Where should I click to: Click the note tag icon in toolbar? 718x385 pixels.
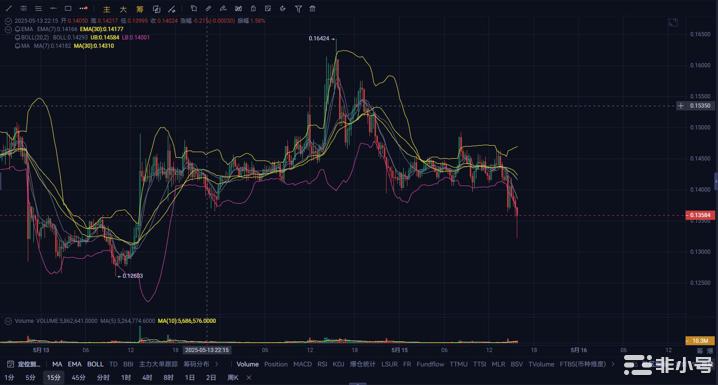194,8
